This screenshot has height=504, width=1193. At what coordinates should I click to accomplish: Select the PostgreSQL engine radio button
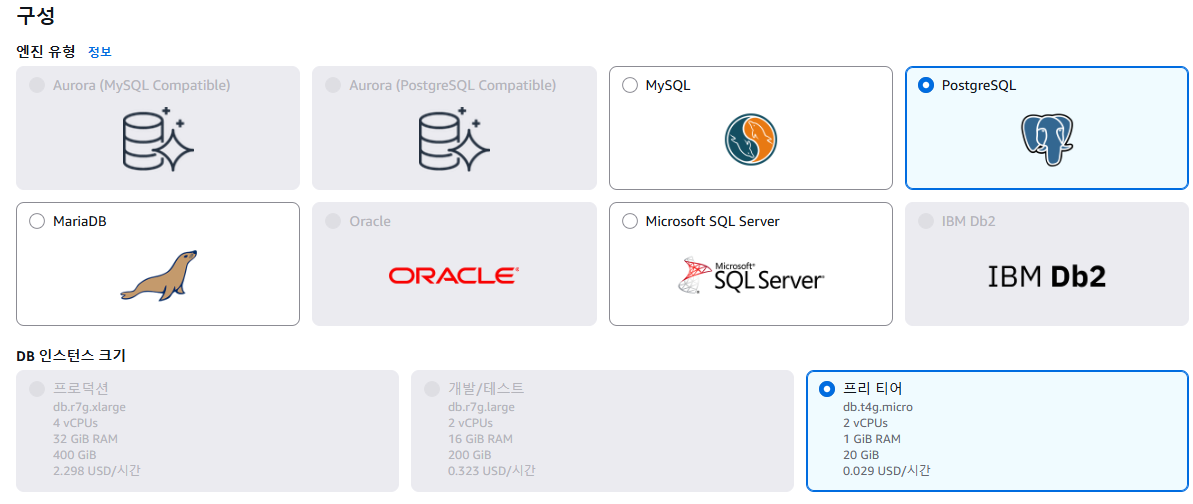[x=926, y=85]
